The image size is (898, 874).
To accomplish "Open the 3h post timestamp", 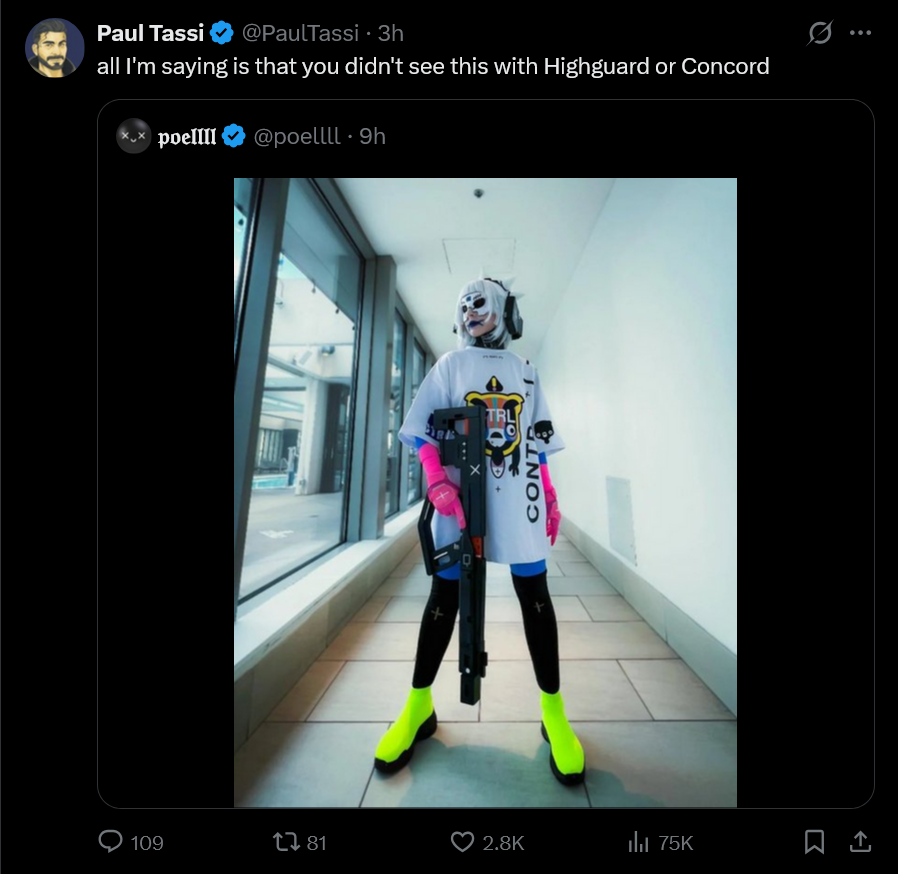I will [x=391, y=33].
